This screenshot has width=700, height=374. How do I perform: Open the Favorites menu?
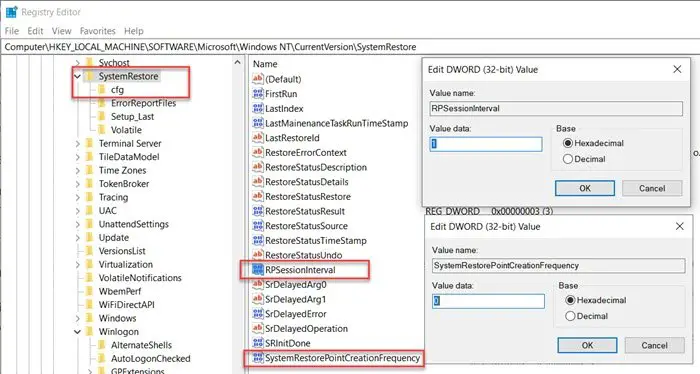[x=98, y=31]
